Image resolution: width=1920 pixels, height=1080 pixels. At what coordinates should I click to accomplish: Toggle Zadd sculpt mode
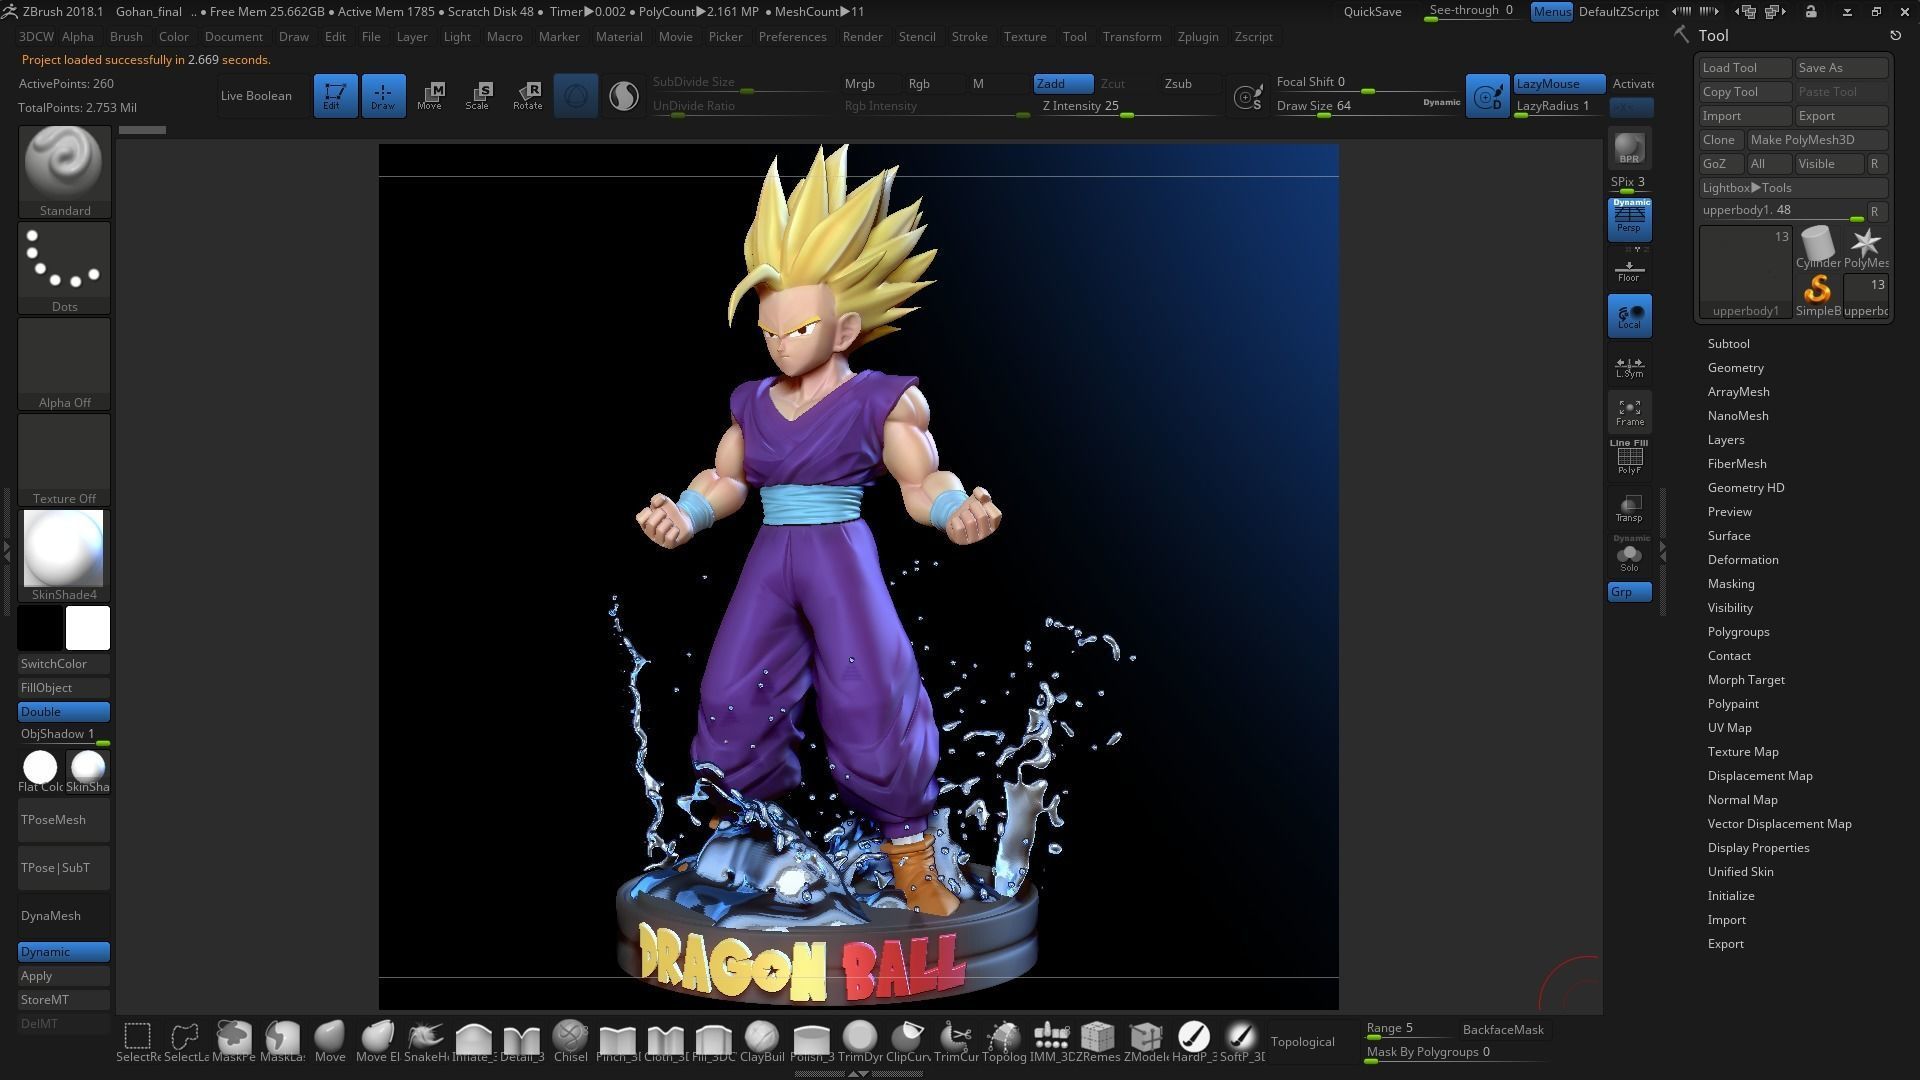[x=1063, y=84]
